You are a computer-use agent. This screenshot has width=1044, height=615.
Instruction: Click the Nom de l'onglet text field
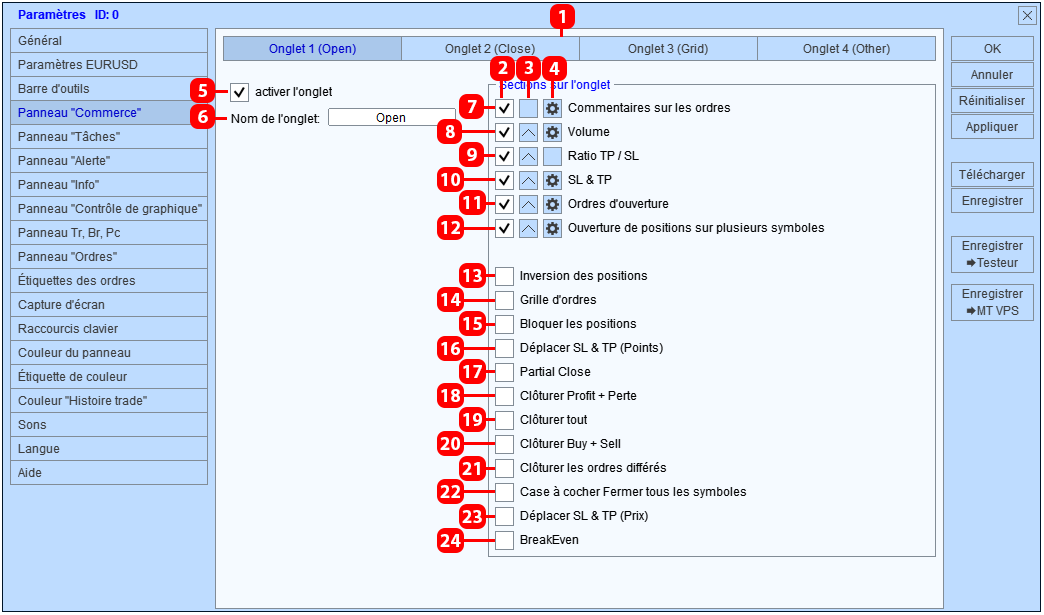pyautogui.click(x=391, y=118)
